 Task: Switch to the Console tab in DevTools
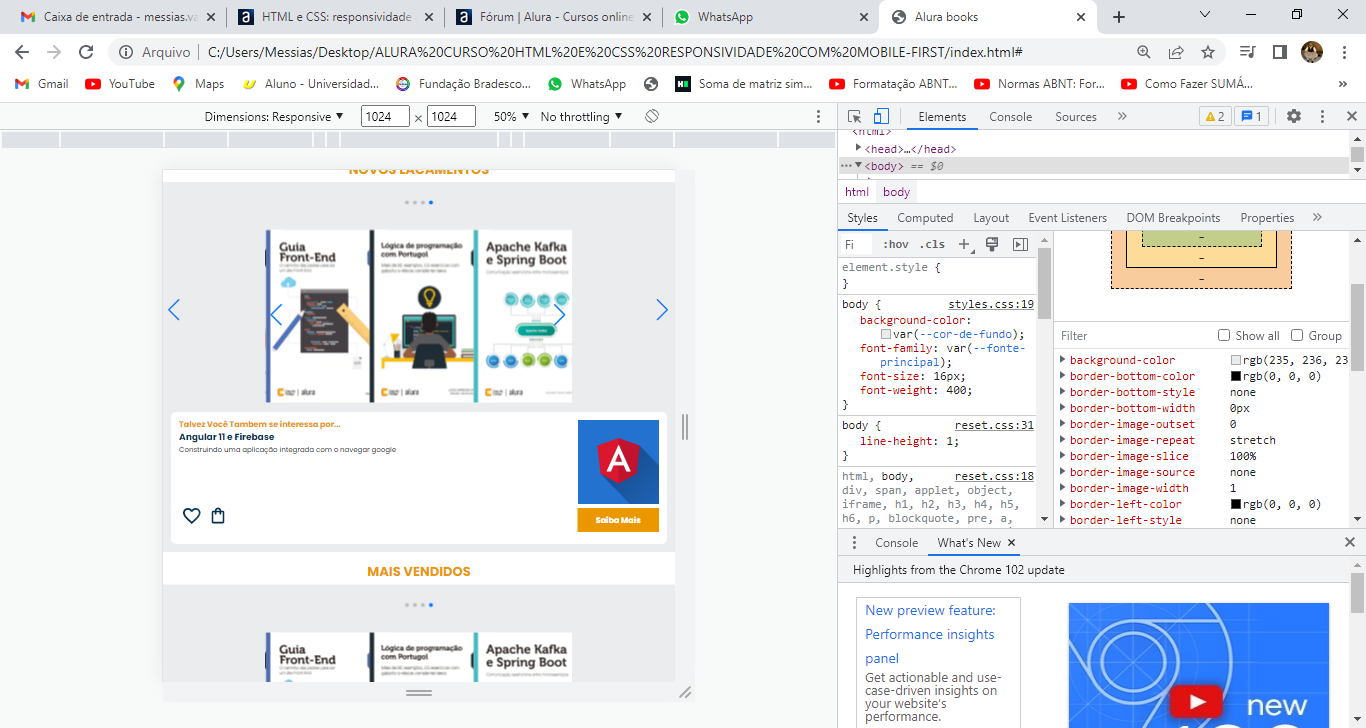(1011, 117)
